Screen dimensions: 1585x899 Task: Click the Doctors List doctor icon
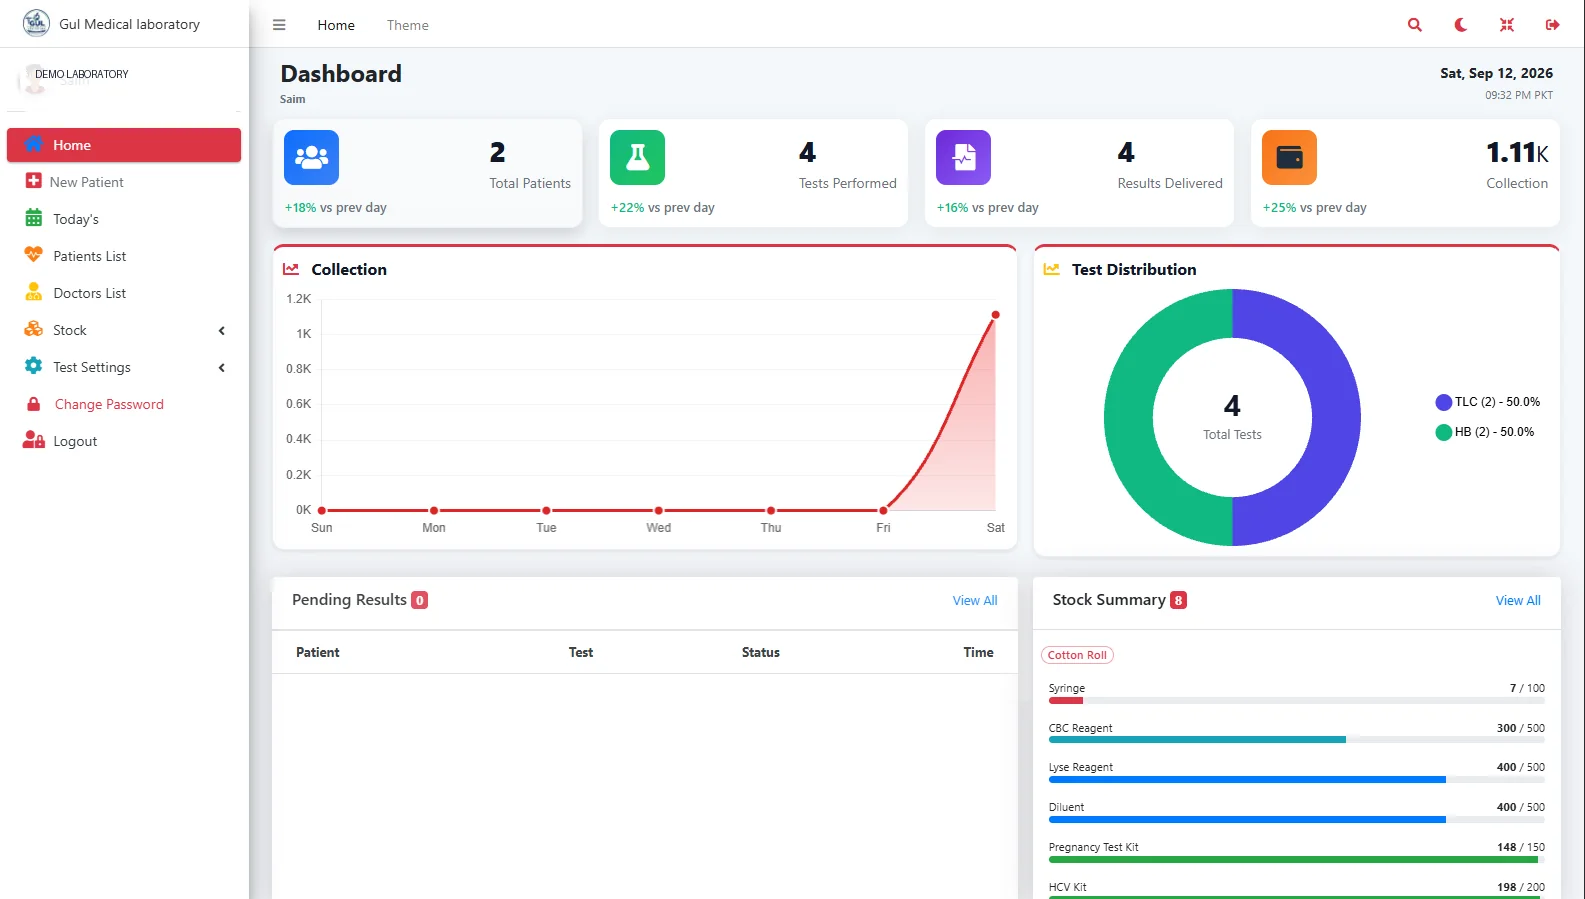coord(33,292)
